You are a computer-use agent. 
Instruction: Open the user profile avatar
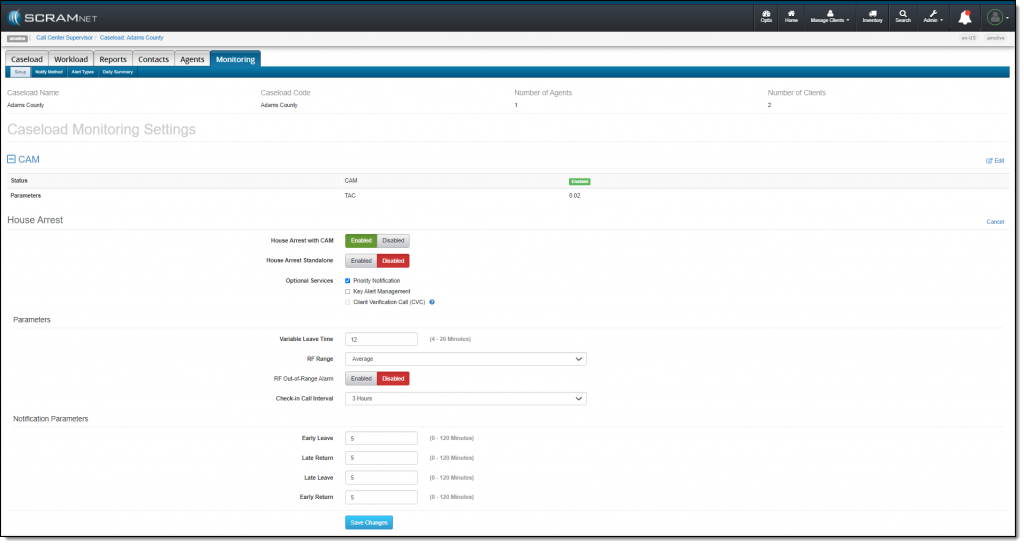[994, 17]
